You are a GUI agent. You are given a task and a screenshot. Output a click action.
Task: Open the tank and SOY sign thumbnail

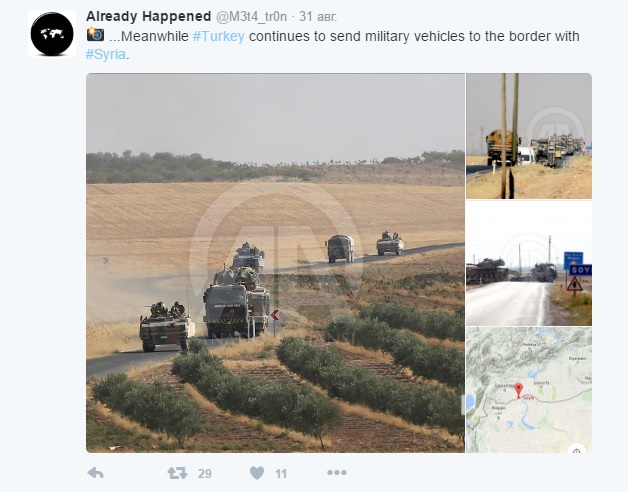[x=529, y=263]
